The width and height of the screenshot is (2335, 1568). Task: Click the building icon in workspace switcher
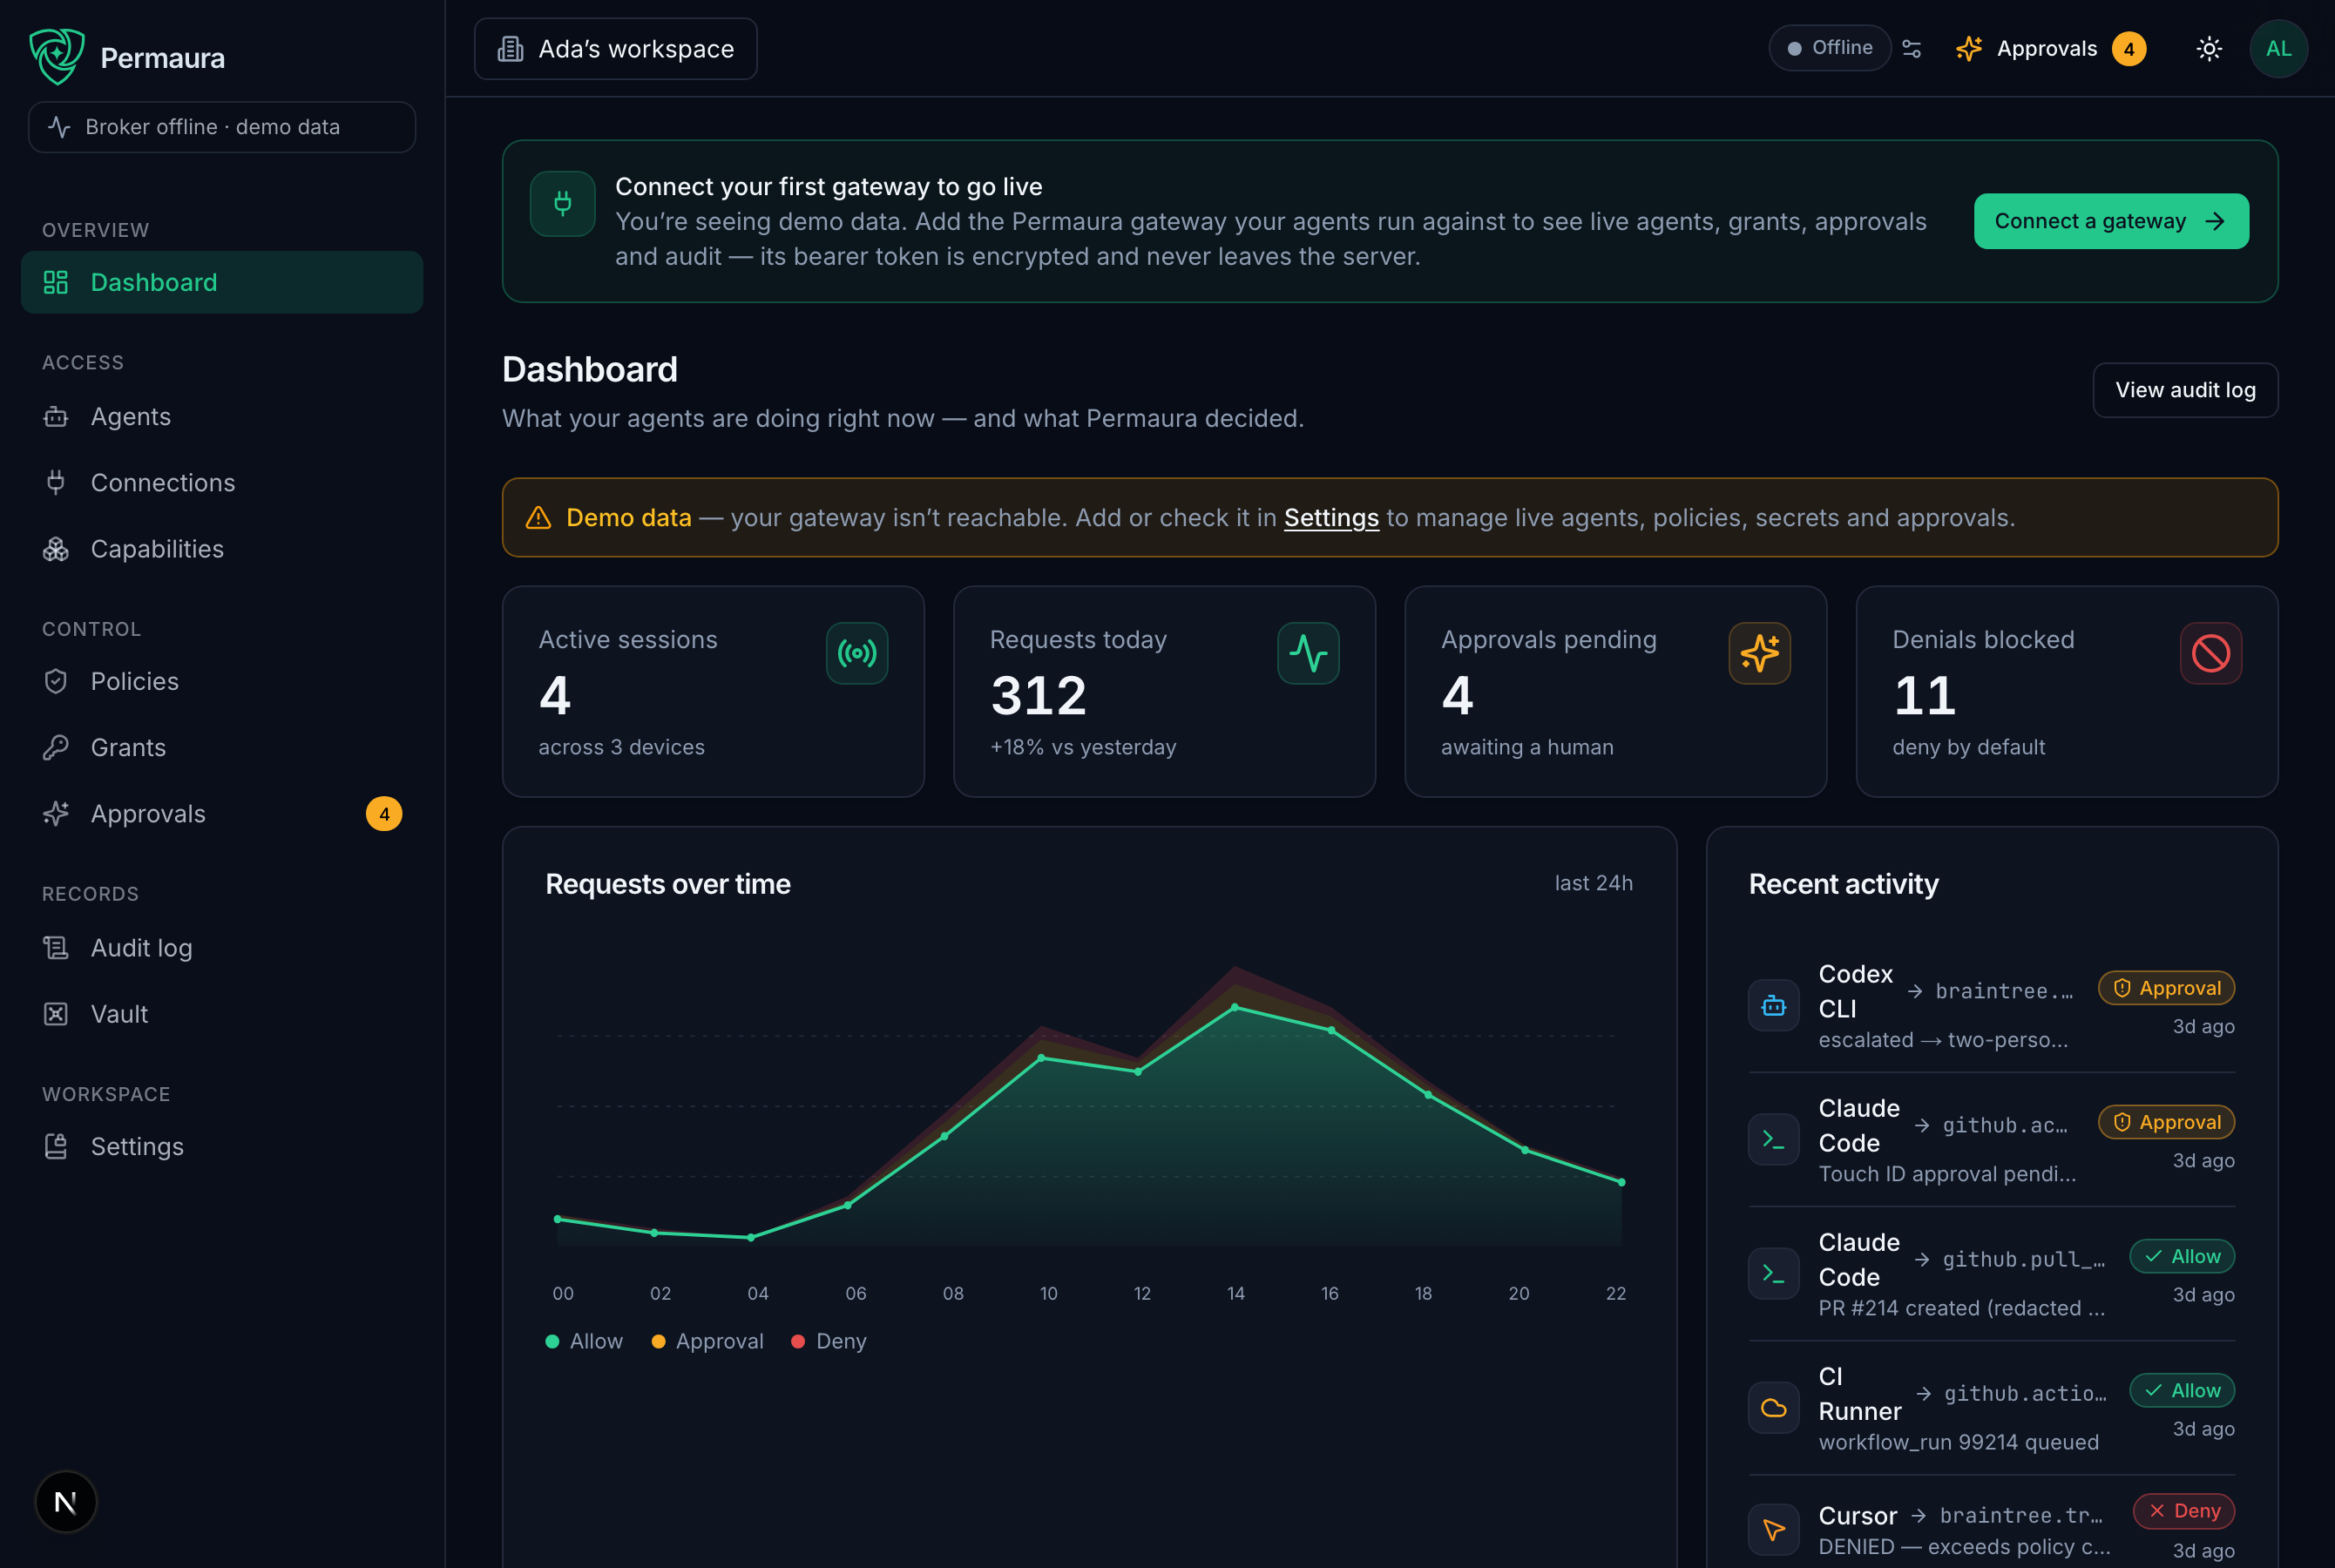510,49
